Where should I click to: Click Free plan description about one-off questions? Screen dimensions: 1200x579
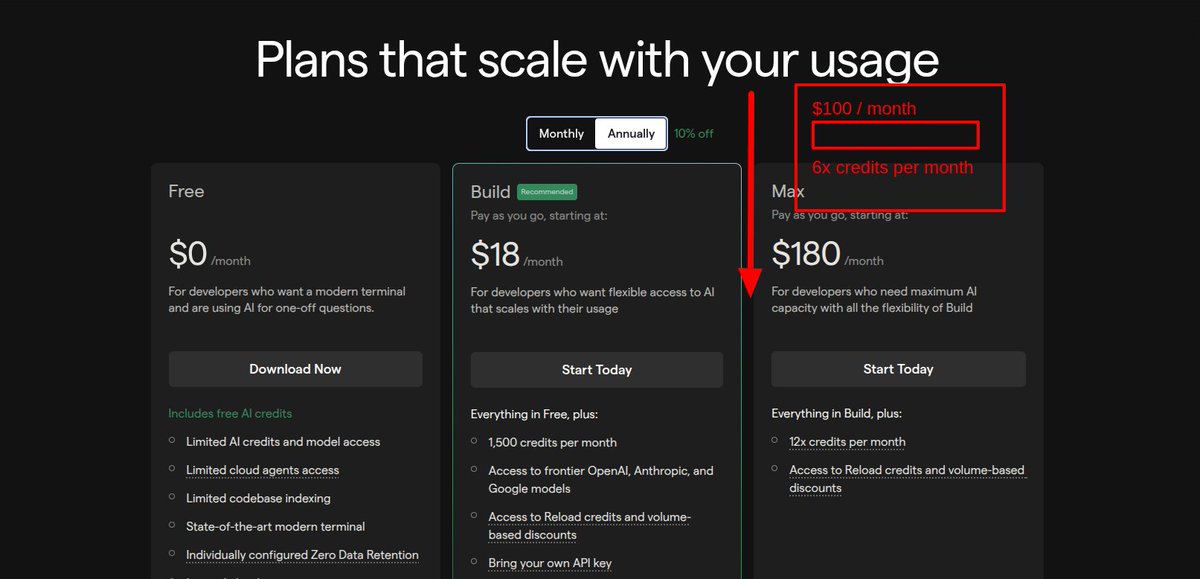tap(287, 300)
